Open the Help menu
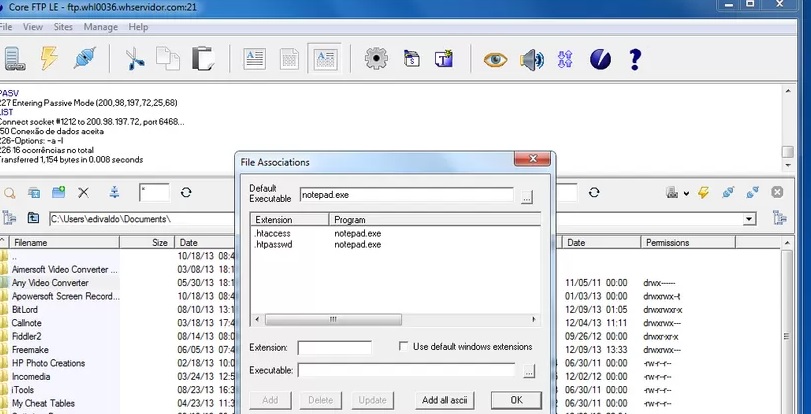Screen dimensions: 811x414 (x=138, y=27)
